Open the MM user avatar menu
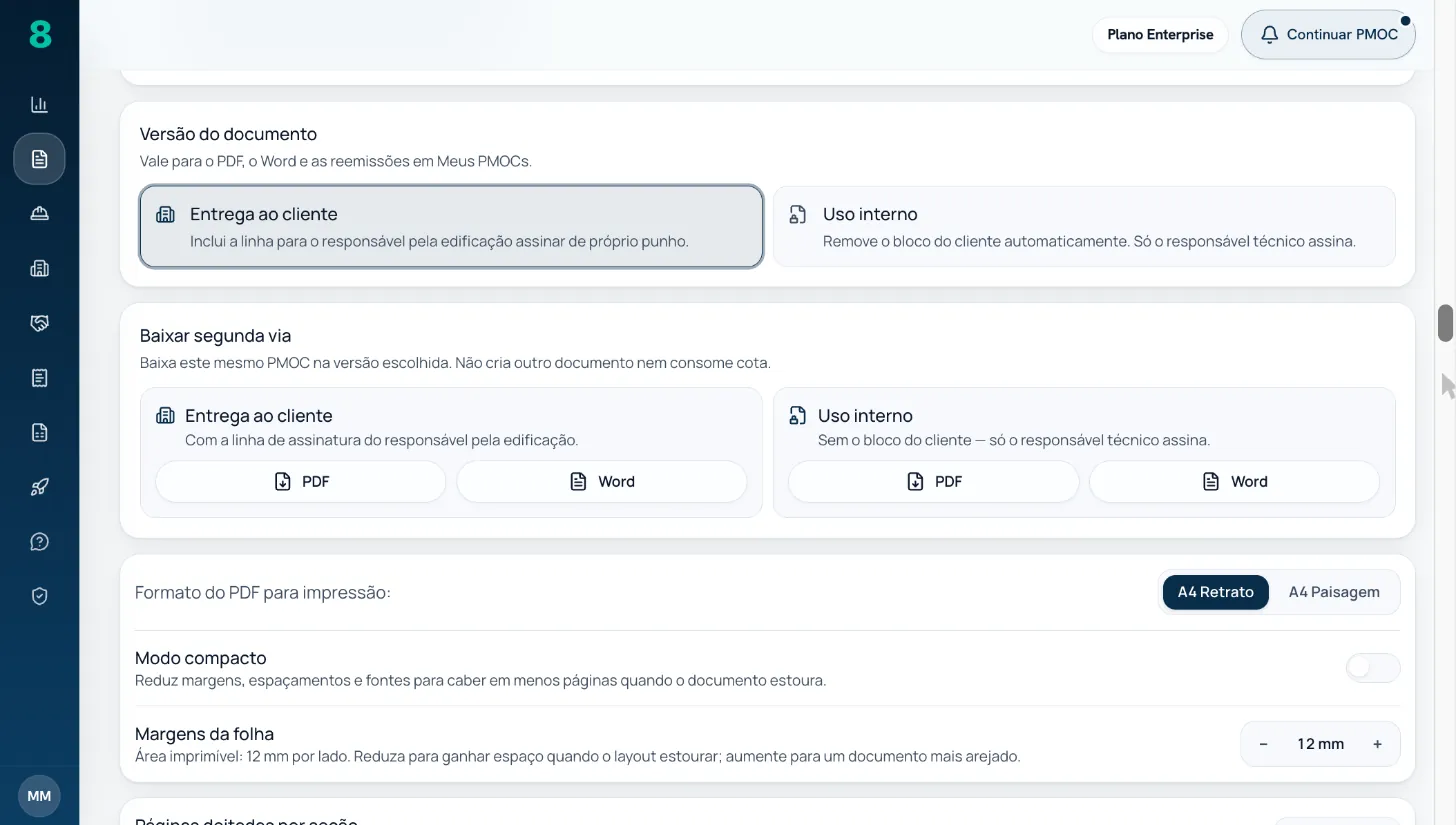Image resolution: width=1456 pixels, height=825 pixels. (39, 796)
